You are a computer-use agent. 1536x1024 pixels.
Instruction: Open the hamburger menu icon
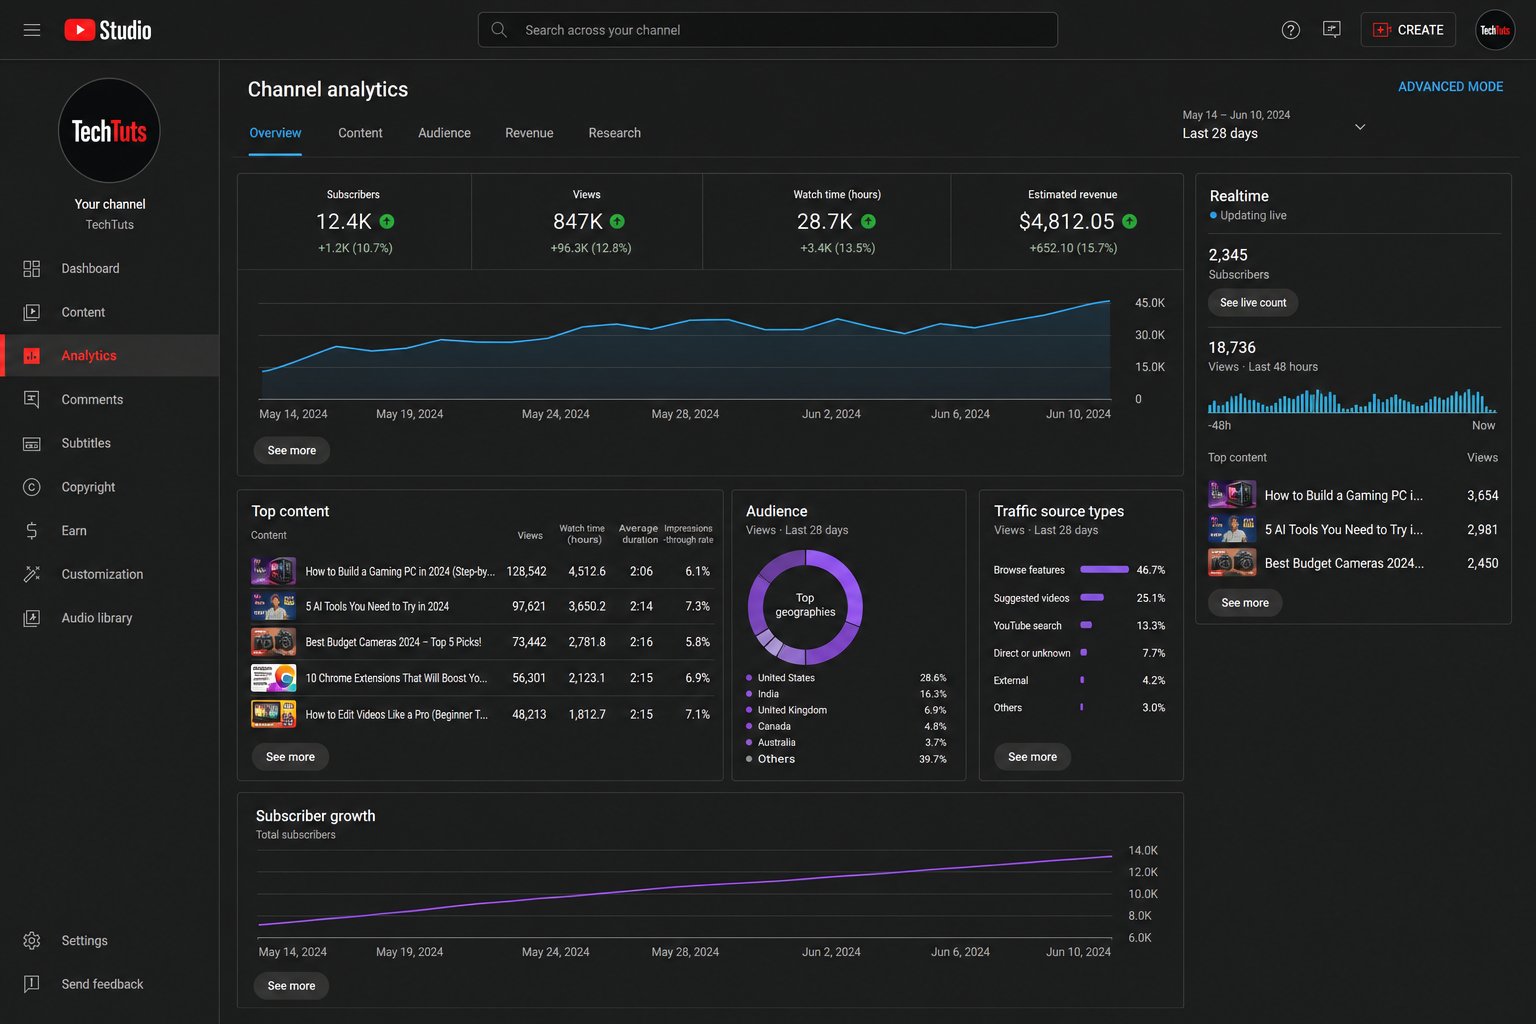[x=32, y=30]
